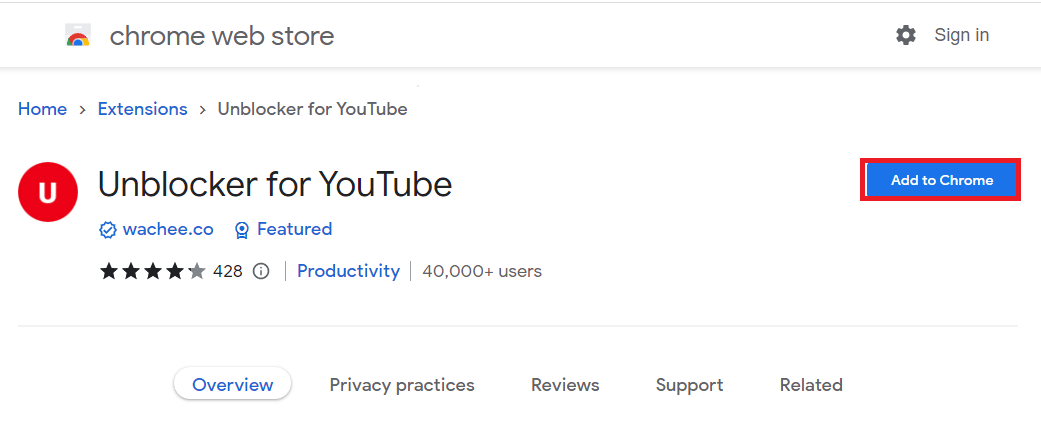This screenshot has height=421, width=1041.
Task: Select the Overview tab
Action: (232, 384)
